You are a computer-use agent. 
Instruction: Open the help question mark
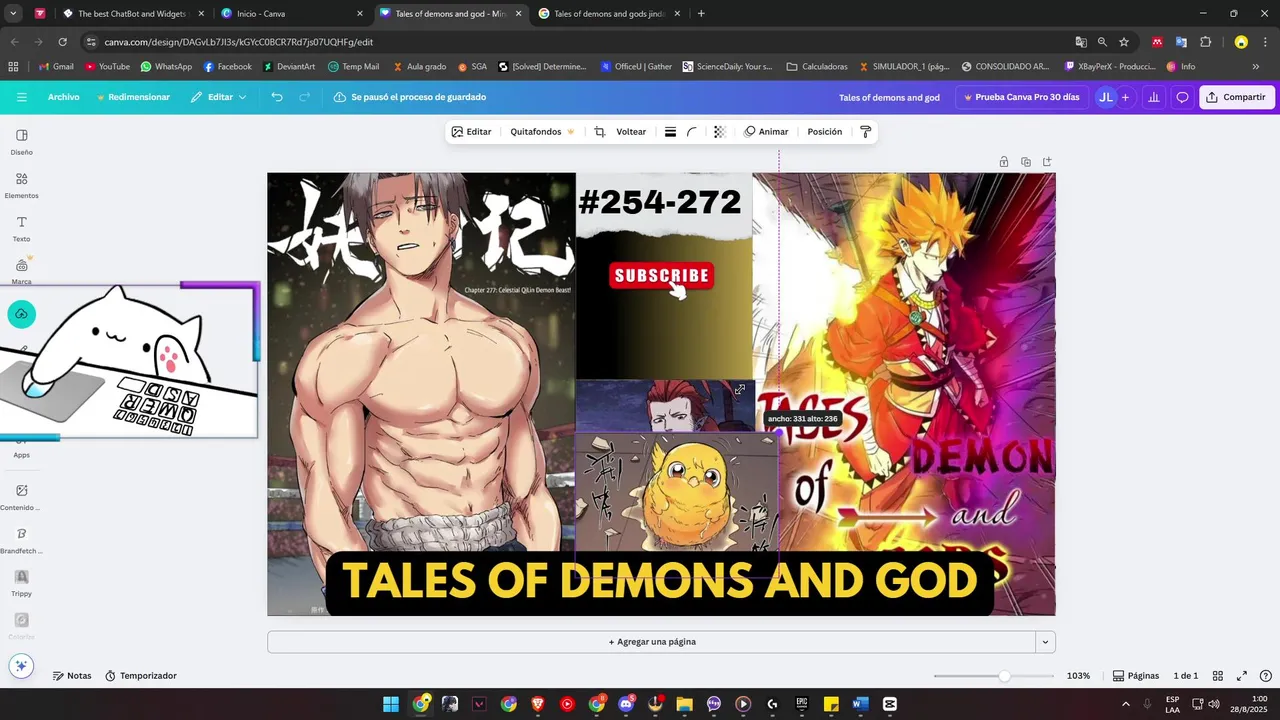pos(1266,676)
